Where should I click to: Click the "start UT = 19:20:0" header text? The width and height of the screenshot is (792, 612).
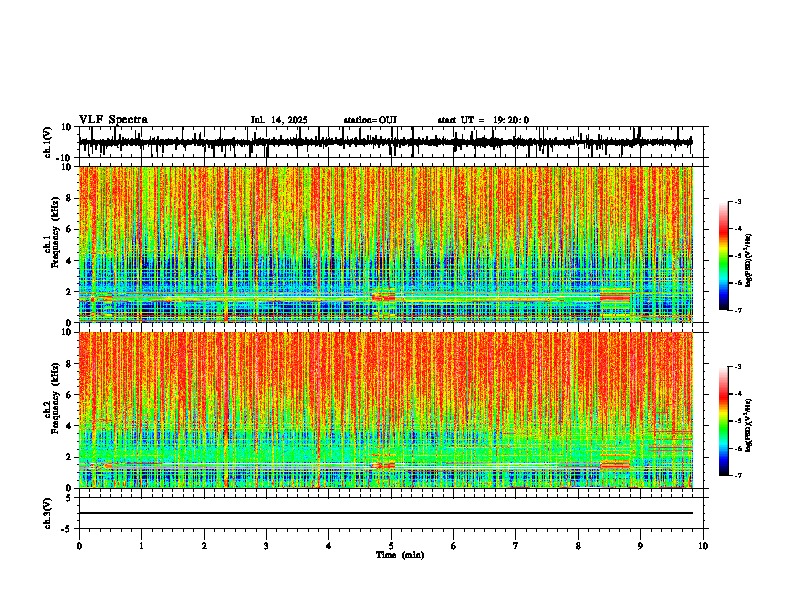tap(483, 120)
